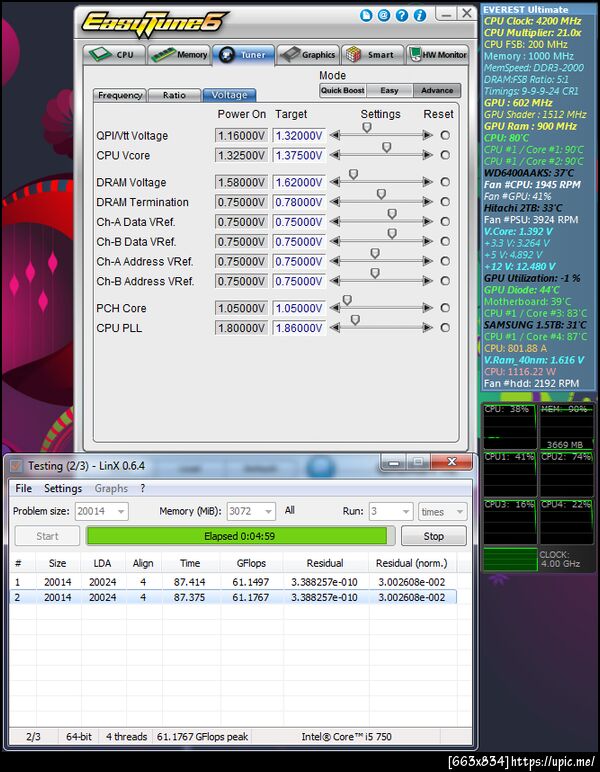Decrease DRAM Voltage with left arrow
The image size is (600, 772).
tap(335, 182)
